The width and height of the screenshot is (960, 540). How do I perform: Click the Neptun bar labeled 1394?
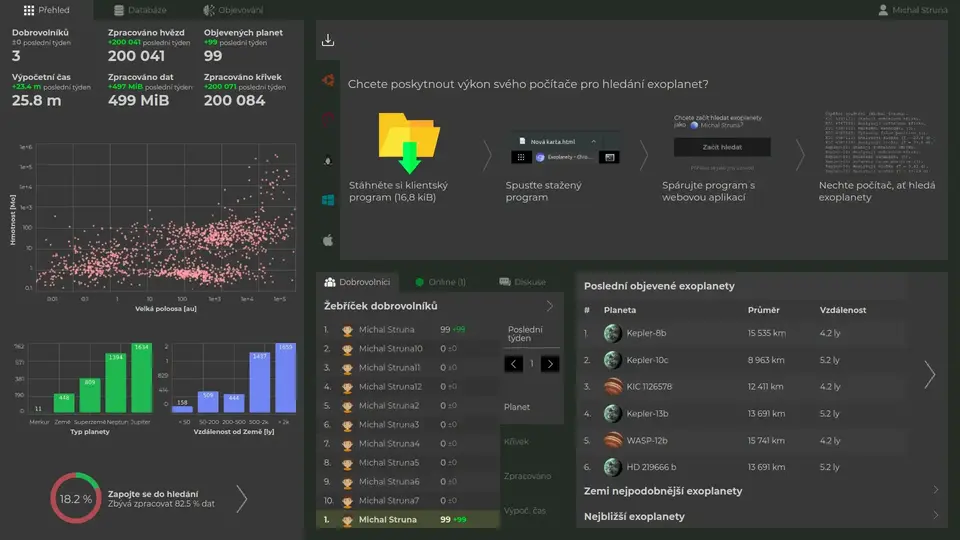click(x=116, y=383)
